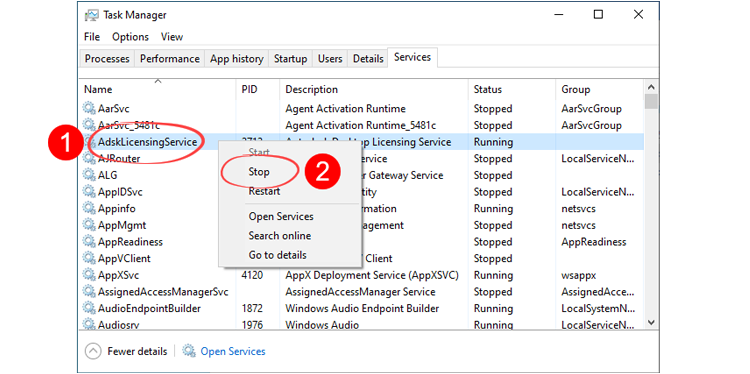Open the Options menu
The width and height of the screenshot is (750, 374).
point(131,37)
